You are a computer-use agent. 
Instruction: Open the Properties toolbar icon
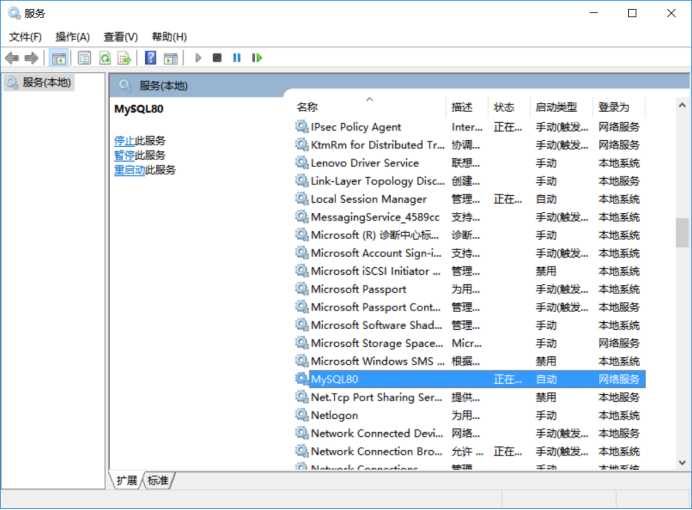tap(84, 58)
